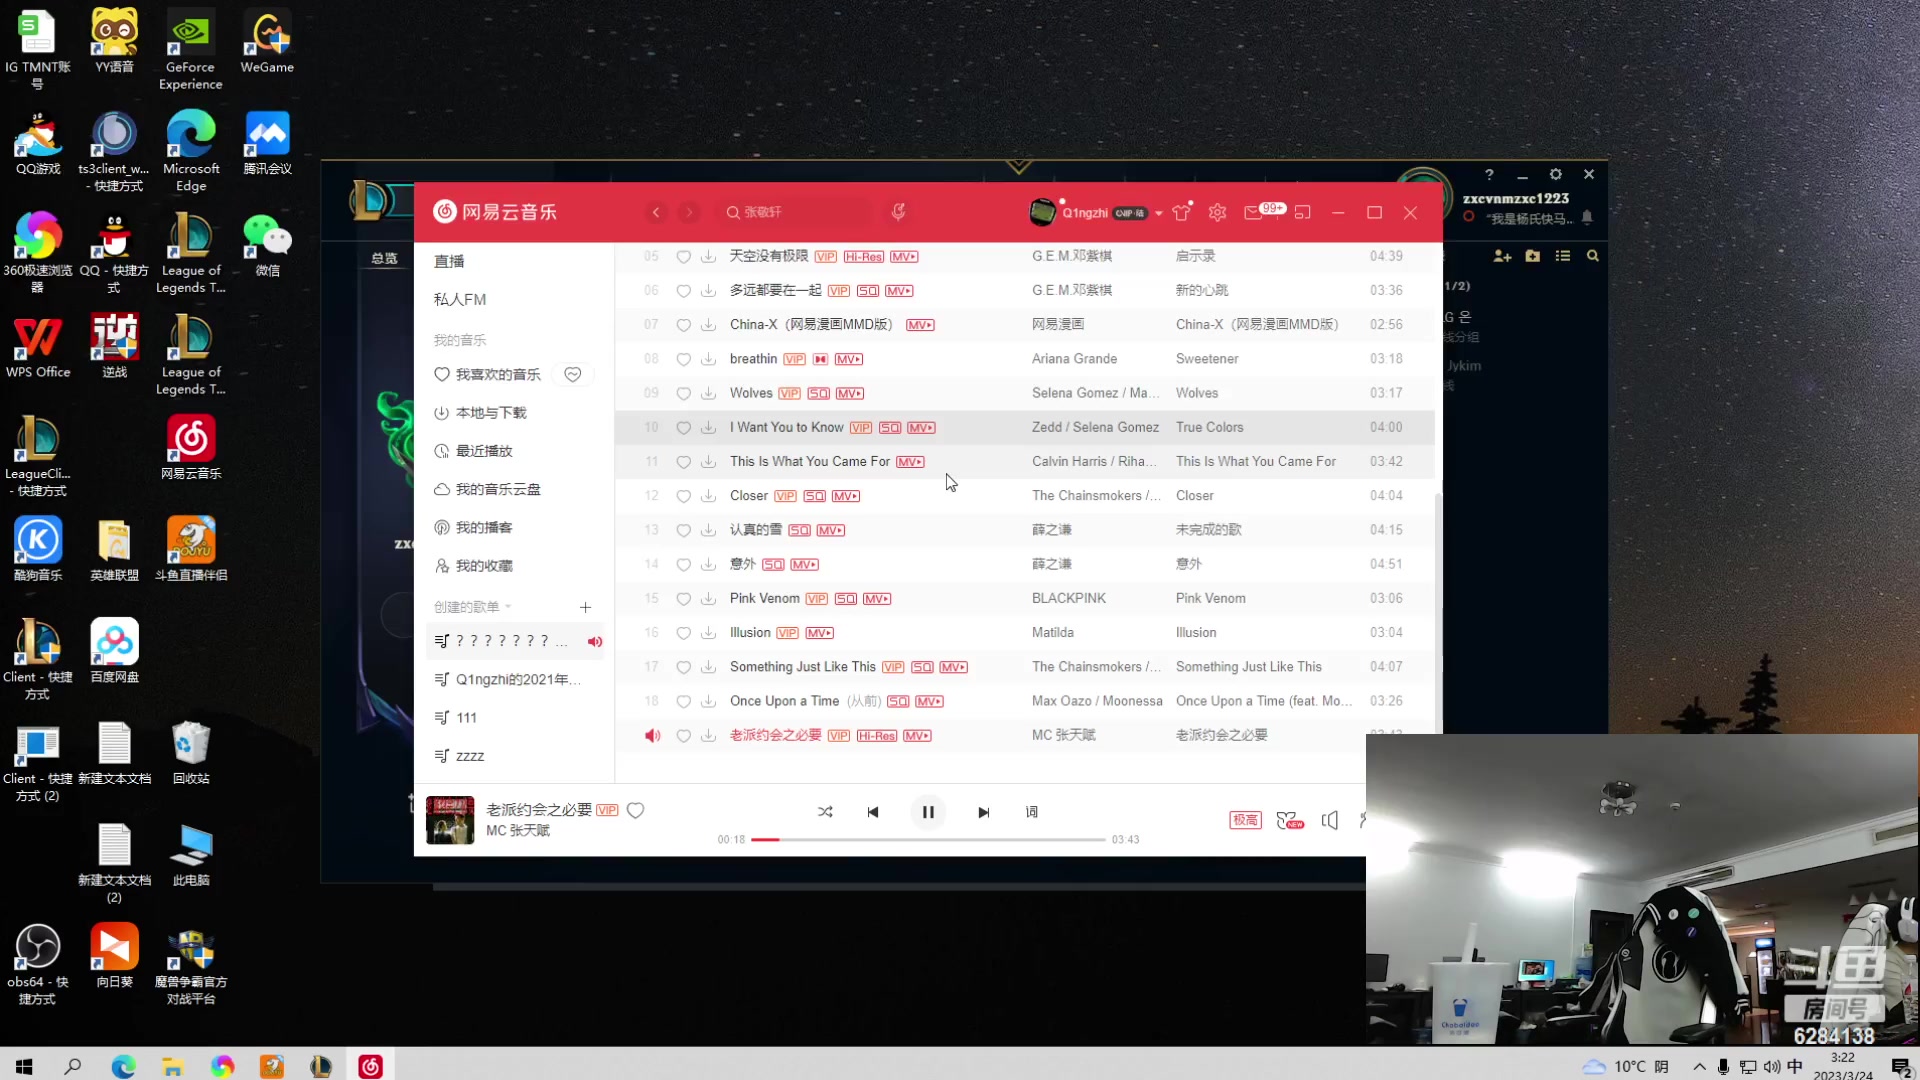This screenshot has height=1080, width=1920.
Task: Add friend icon in League client panel
Action: pos(1502,256)
